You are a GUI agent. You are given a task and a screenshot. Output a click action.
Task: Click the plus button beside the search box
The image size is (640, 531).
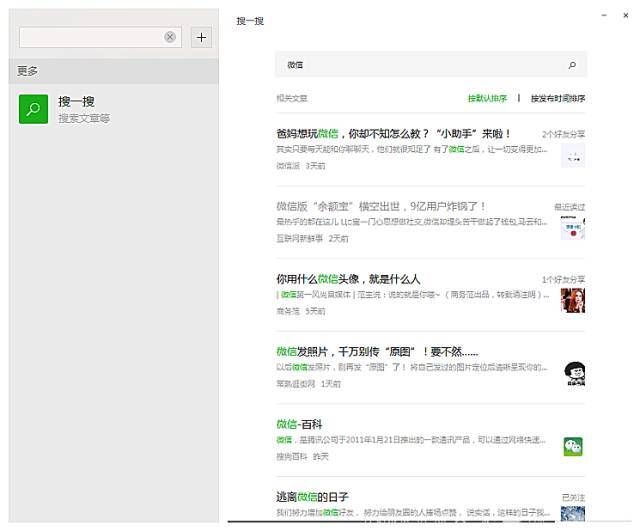201,38
